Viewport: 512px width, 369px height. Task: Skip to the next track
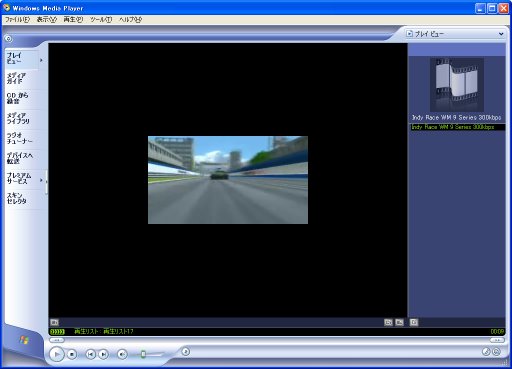pos(104,354)
